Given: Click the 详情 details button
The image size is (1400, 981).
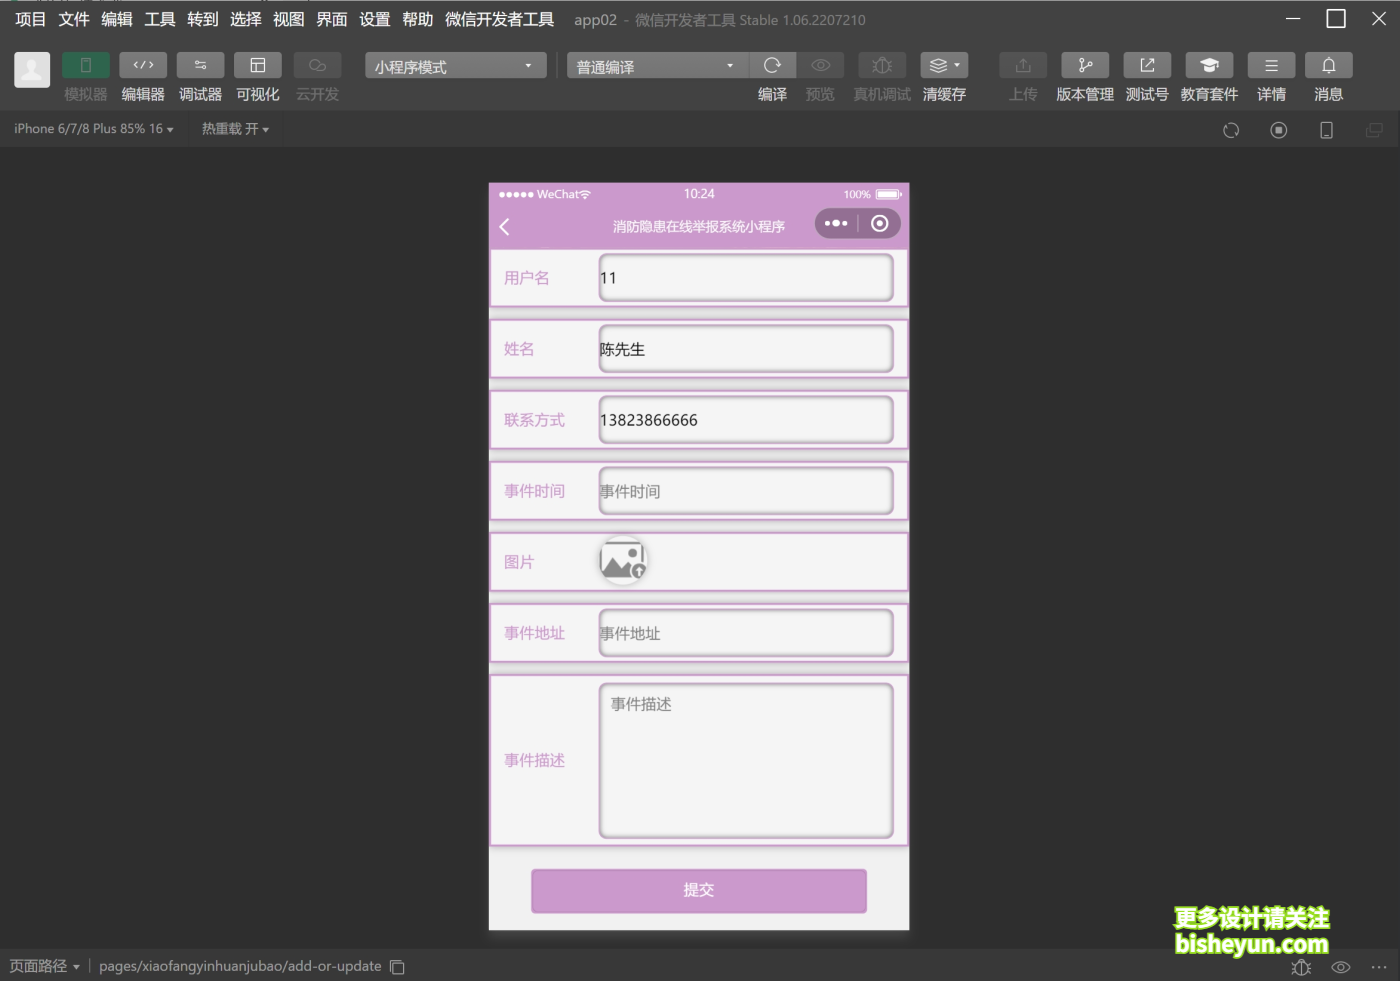Looking at the screenshot, I should click(x=1271, y=66).
